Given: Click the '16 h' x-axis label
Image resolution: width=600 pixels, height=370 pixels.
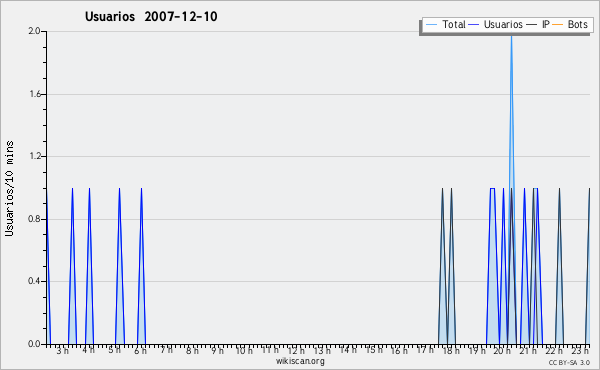Looking at the screenshot, I should click(x=399, y=351).
